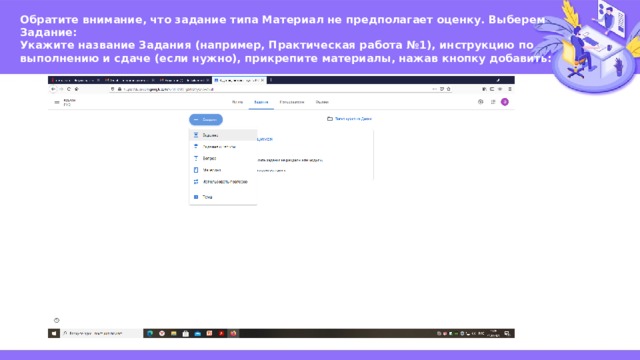Pick Материал from the create menu
640x360 pixels.
tap(223, 170)
